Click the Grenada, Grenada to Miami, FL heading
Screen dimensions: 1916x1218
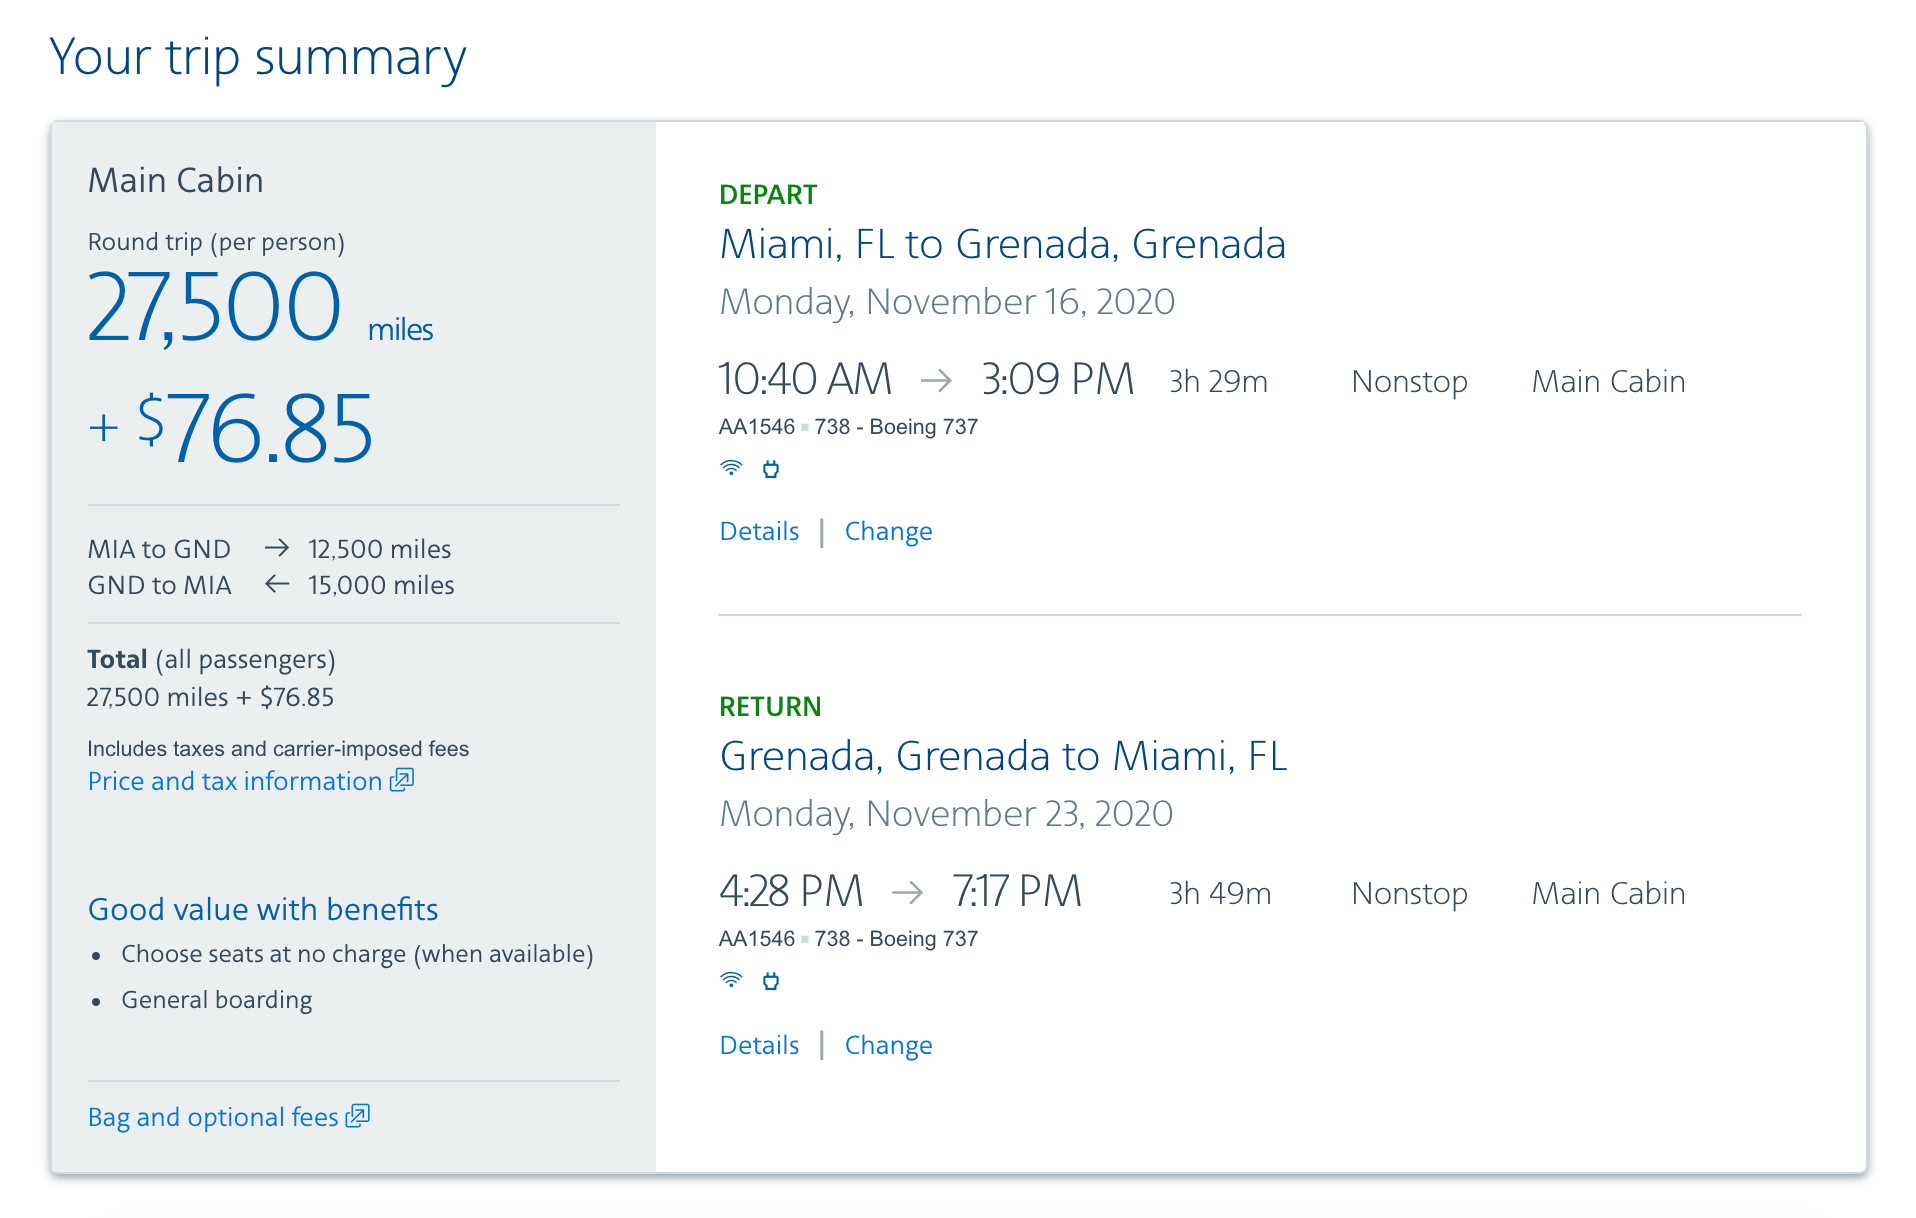click(x=1003, y=756)
